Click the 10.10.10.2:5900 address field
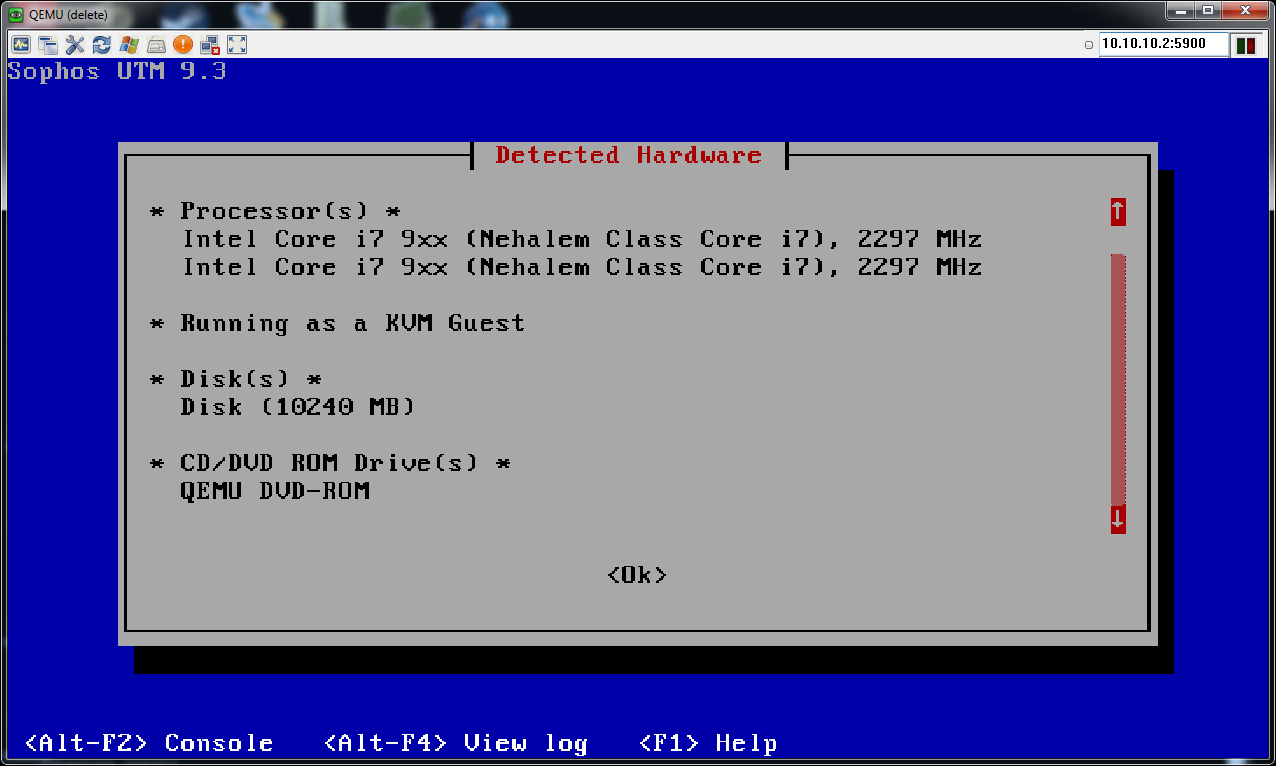This screenshot has height=766, width=1276. pos(1164,44)
